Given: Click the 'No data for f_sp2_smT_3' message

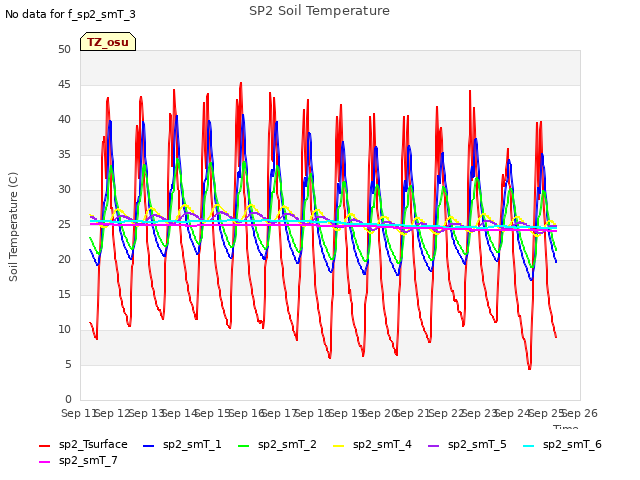Looking at the screenshot, I should click(70, 14).
